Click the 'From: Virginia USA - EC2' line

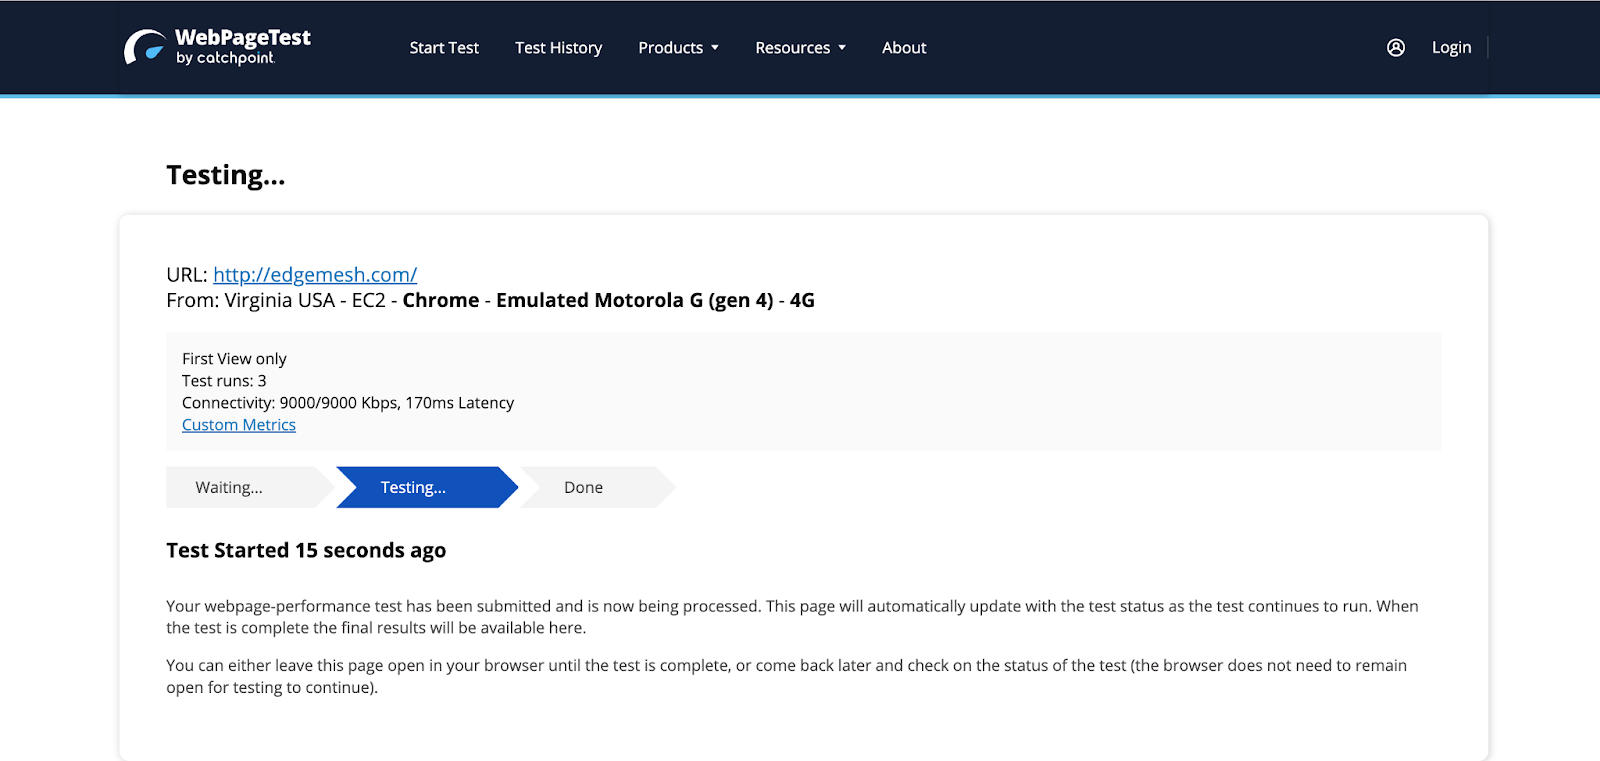(490, 300)
